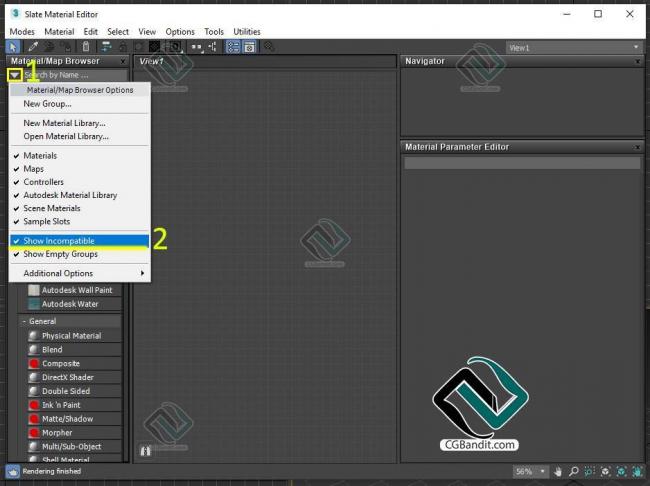The width and height of the screenshot is (650, 486).
Task: Select the Blend material
Action: (75, 350)
